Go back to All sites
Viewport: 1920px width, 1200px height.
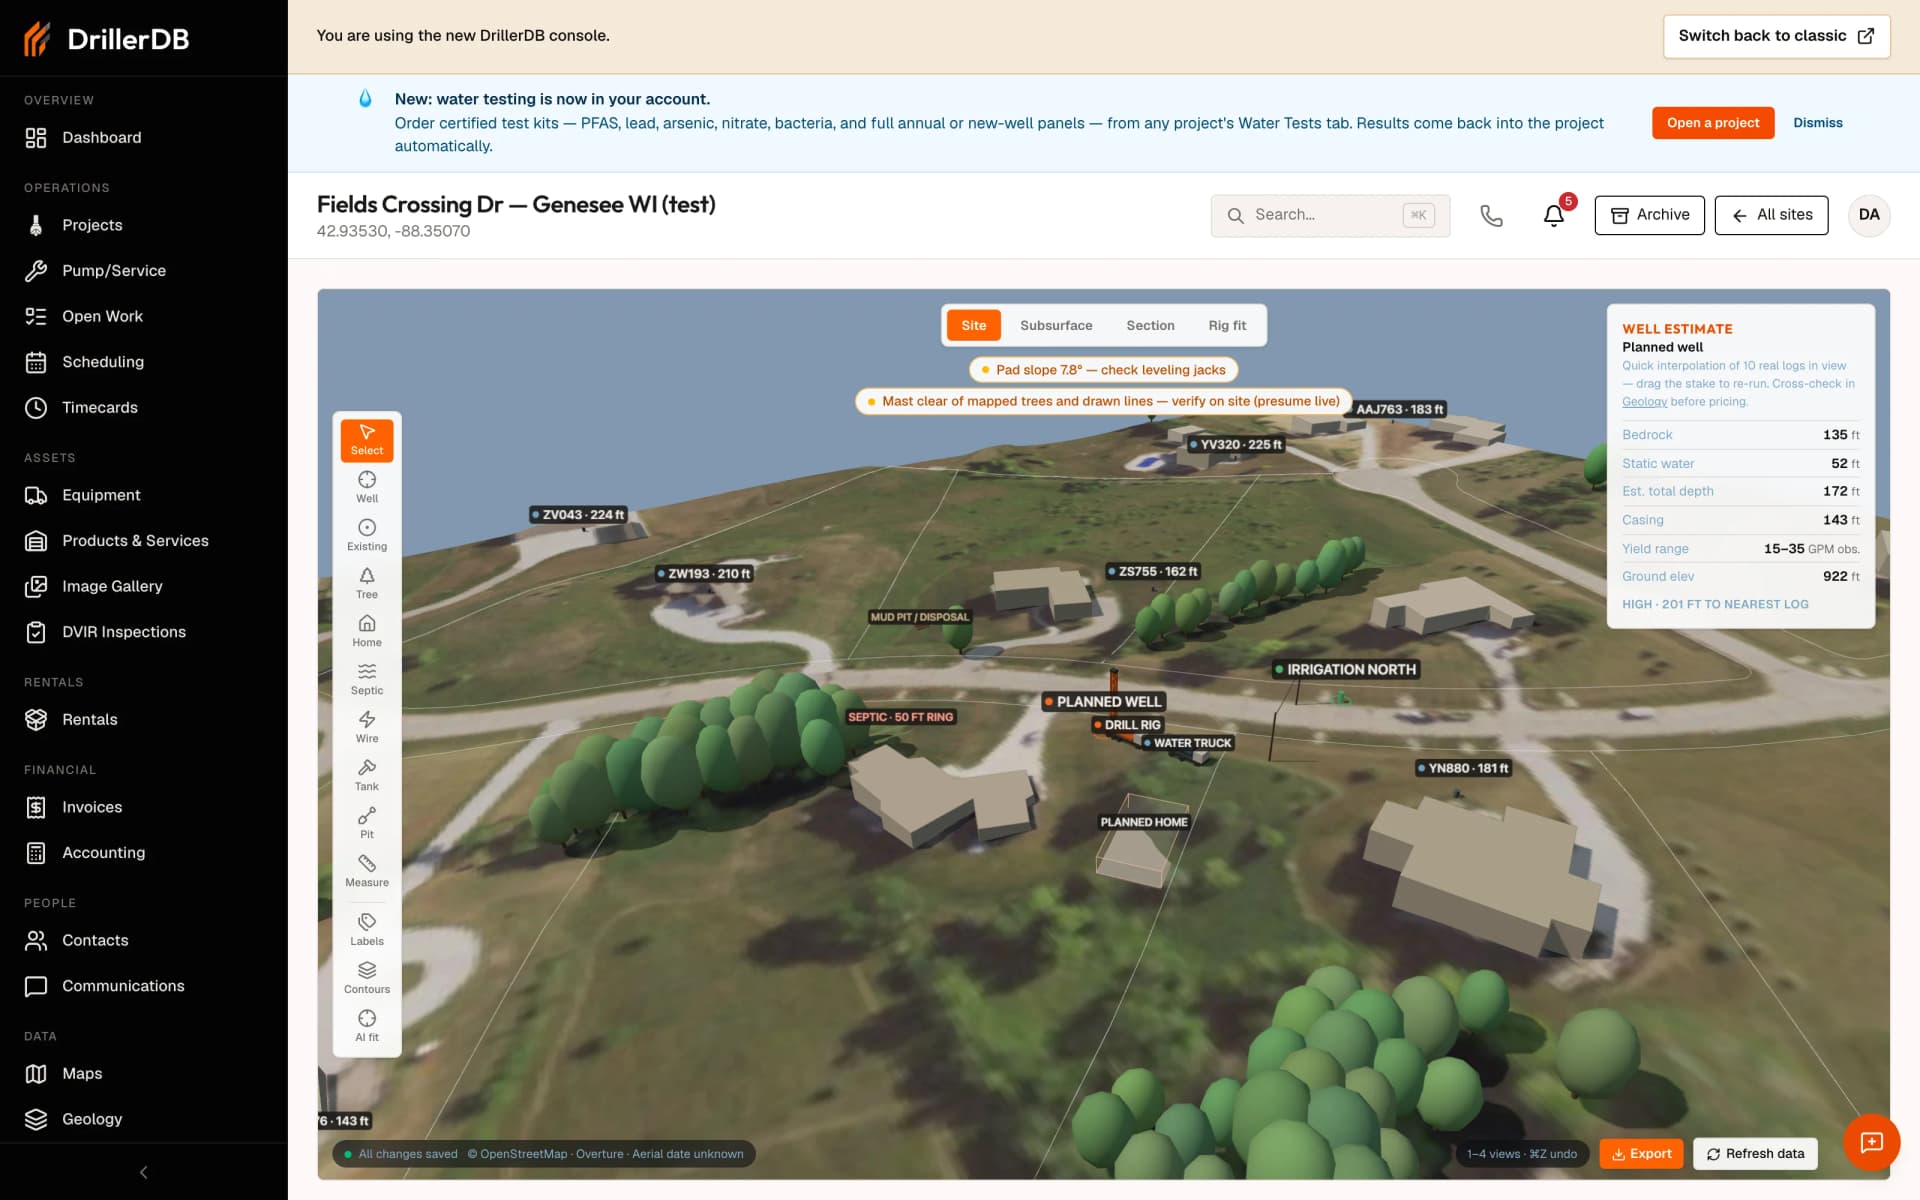[1771, 215]
